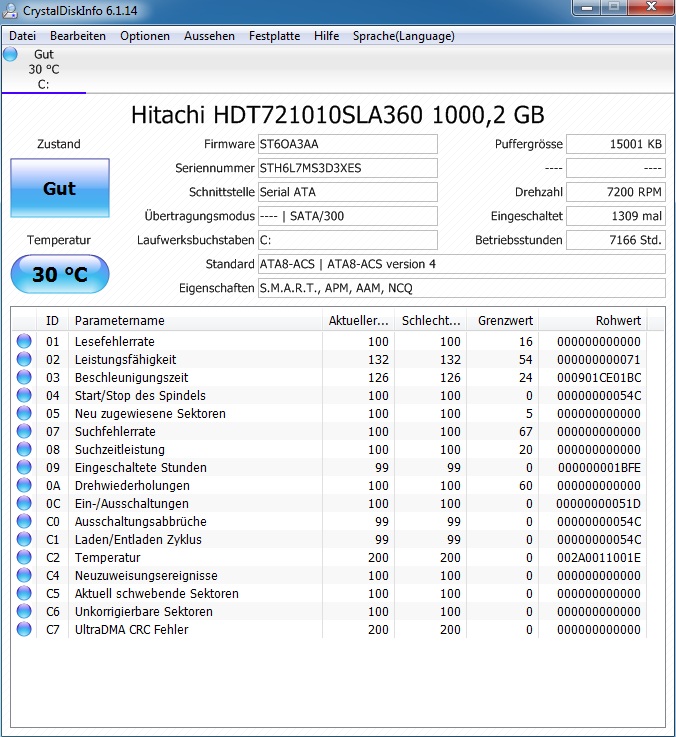Click the status dot for Suchzeitleistung
This screenshot has width=676, height=737.
coord(24,449)
